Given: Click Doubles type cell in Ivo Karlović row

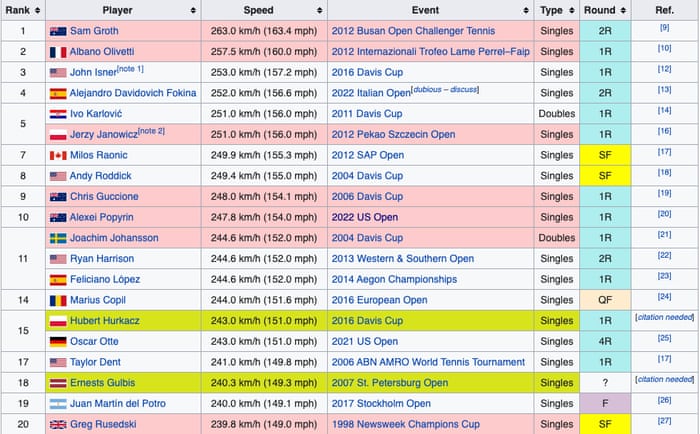Looking at the screenshot, I should pos(557,114).
